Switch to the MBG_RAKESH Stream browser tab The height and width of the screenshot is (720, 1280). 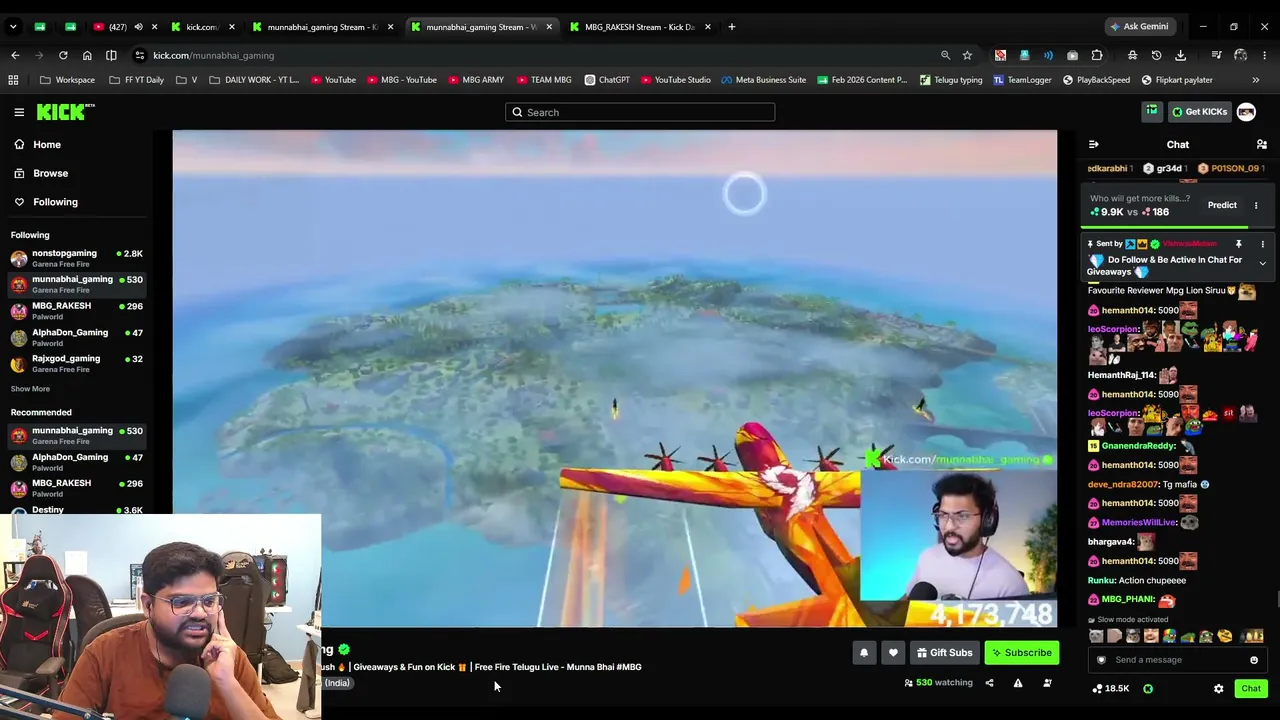coord(640,27)
